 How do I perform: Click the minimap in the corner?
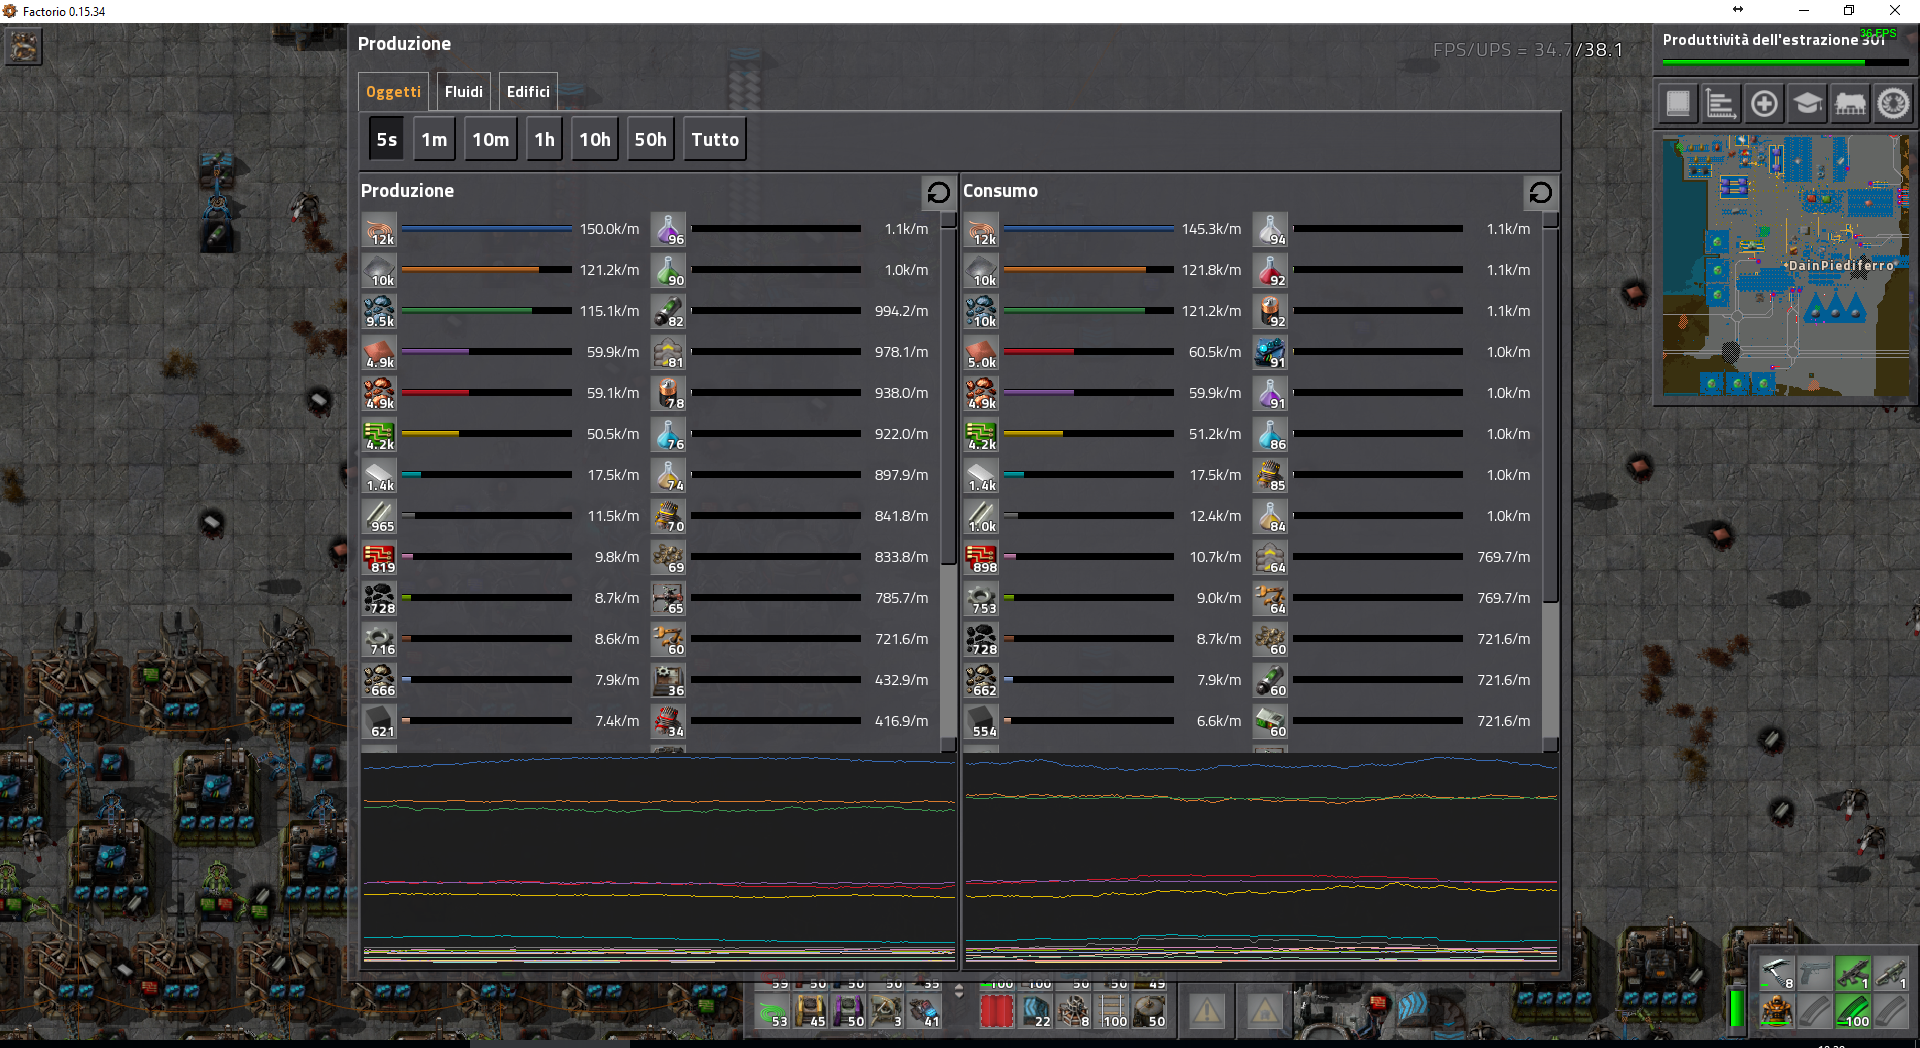click(x=1785, y=266)
